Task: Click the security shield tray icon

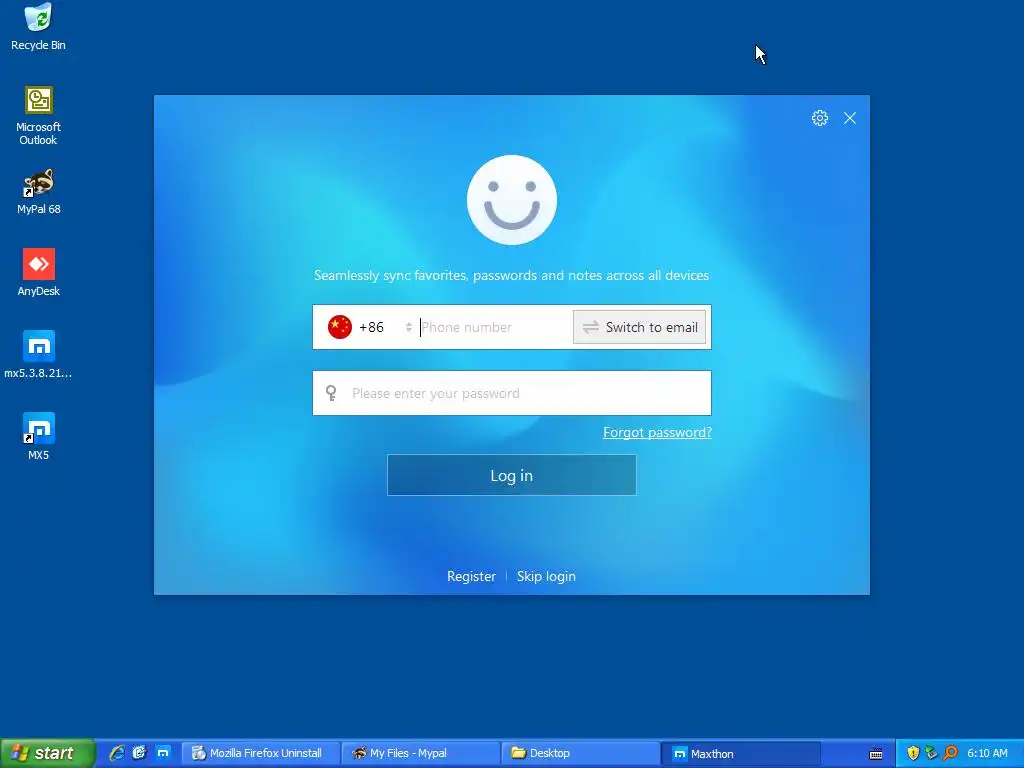Action: [x=913, y=754]
